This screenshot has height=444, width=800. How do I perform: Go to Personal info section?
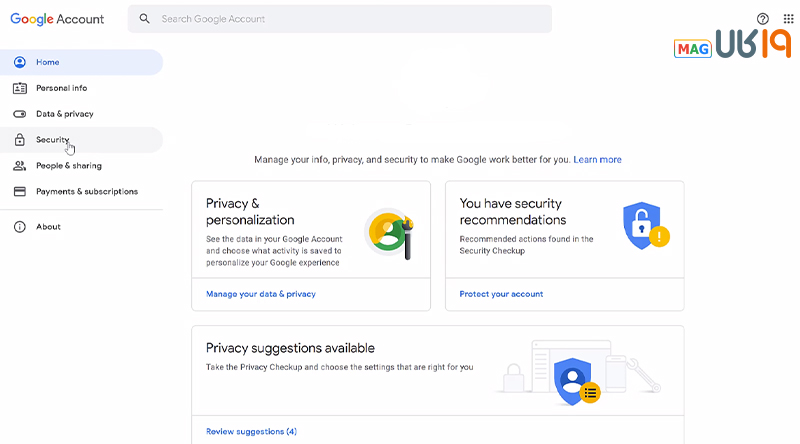[x=61, y=88]
